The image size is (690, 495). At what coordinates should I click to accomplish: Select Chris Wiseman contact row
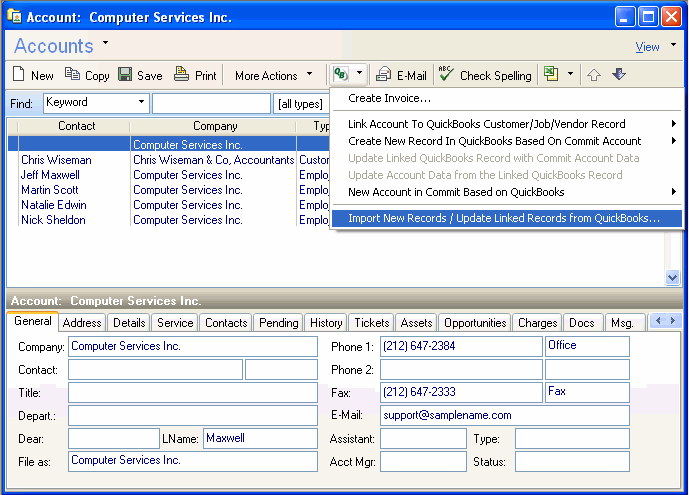pyautogui.click(x=56, y=160)
